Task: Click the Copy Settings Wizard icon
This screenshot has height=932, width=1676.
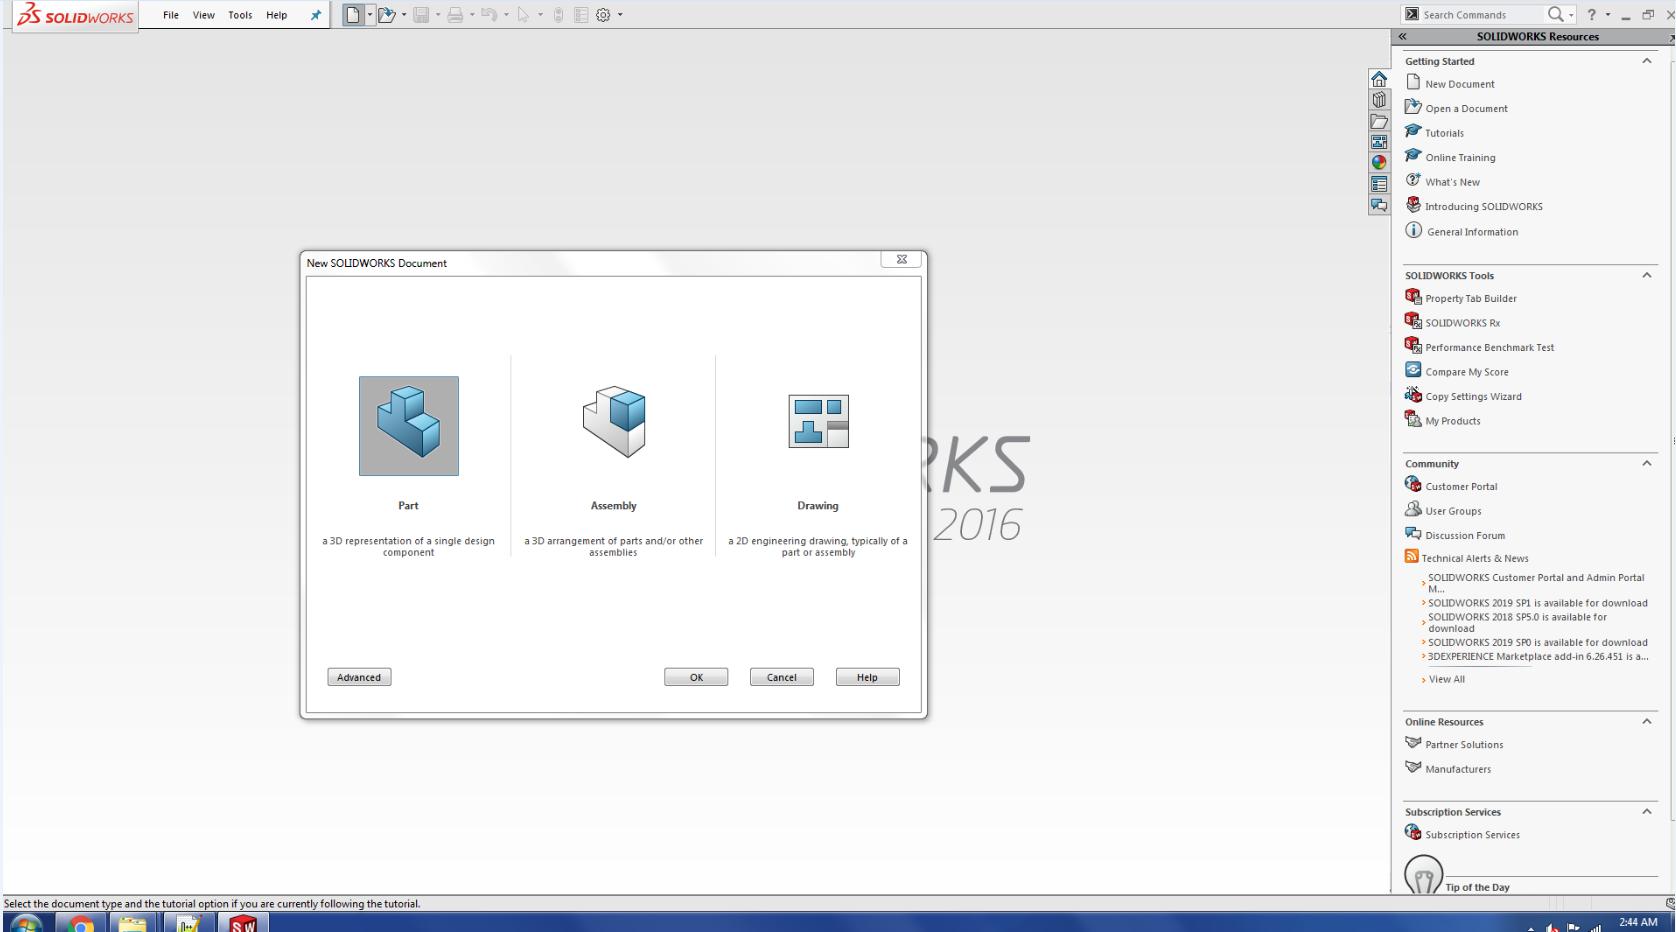Action: point(1413,395)
